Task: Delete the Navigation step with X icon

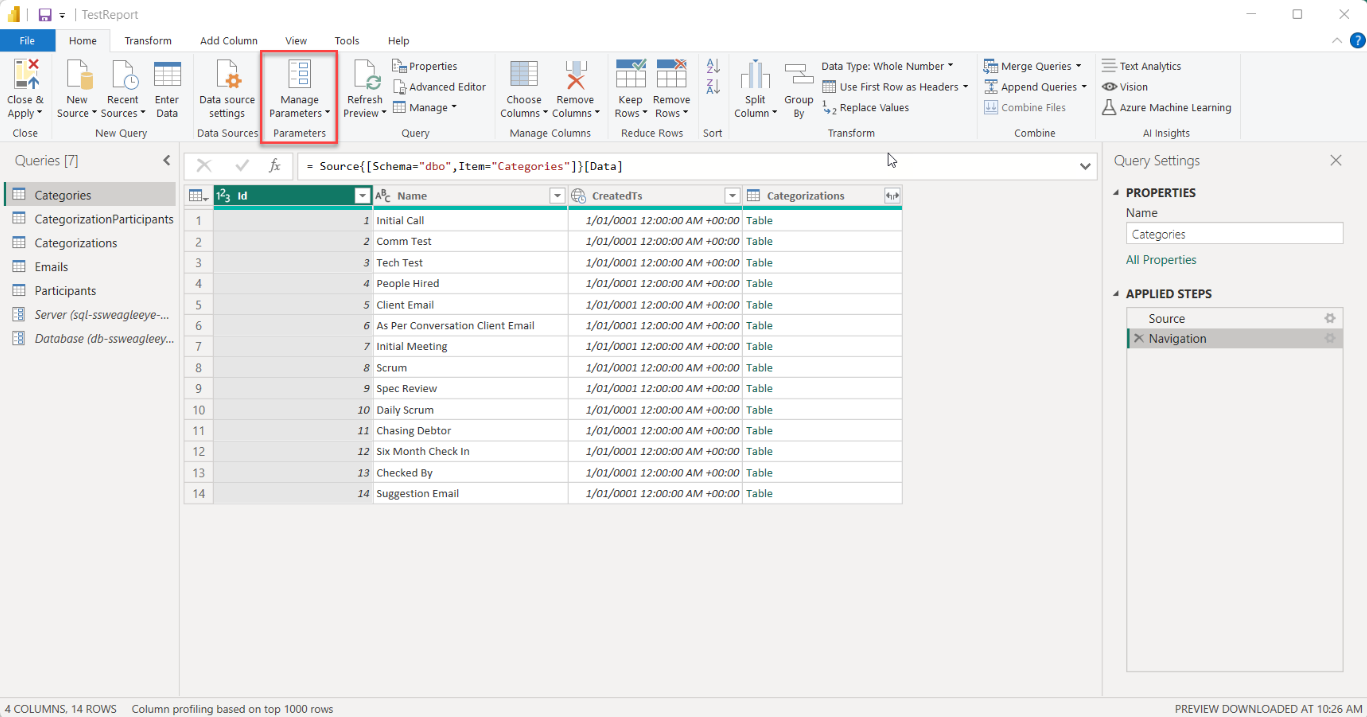Action: click(1138, 339)
